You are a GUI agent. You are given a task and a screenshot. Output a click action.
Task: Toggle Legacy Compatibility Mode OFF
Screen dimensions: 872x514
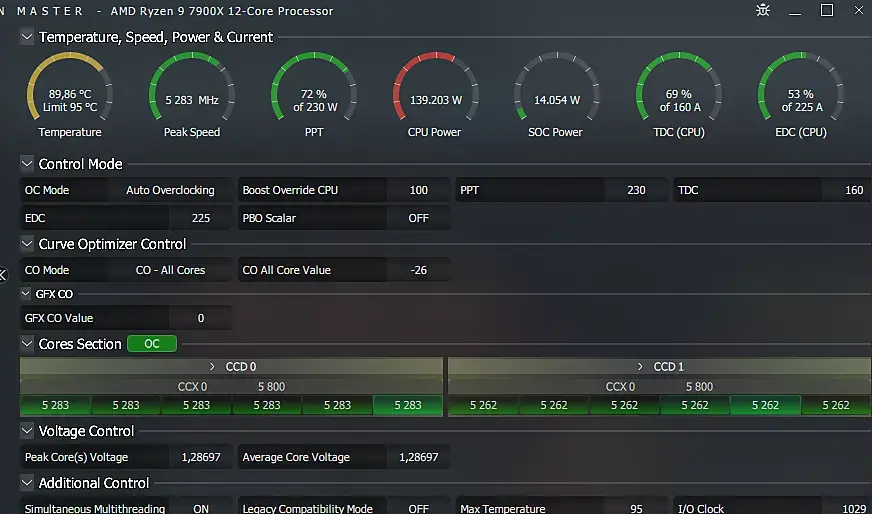coord(418,507)
